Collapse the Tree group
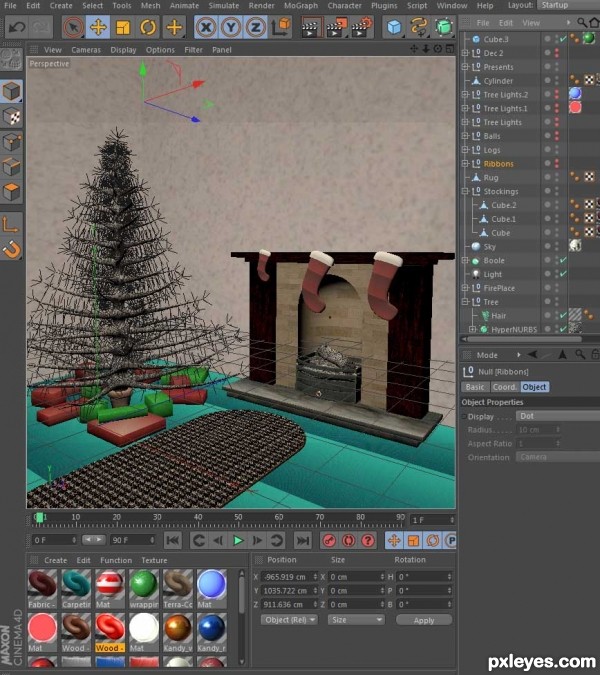This screenshot has width=600, height=675. (465, 302)
